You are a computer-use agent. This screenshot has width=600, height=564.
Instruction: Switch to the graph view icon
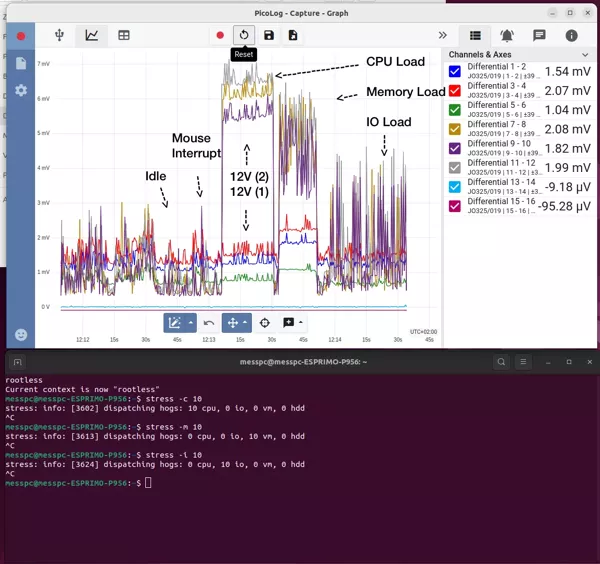click(x=91, y=35)
